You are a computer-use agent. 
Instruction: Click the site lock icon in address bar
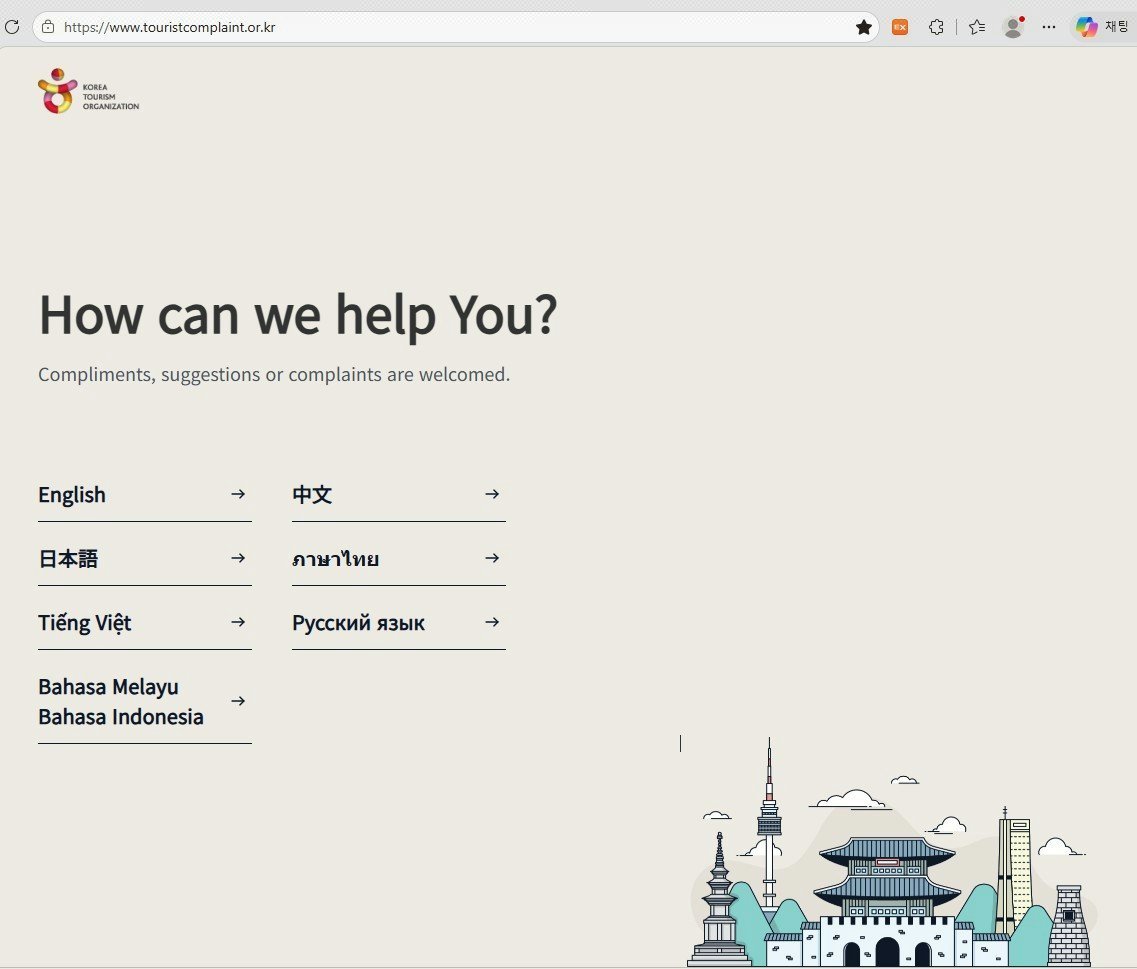(x=48, y=28)
